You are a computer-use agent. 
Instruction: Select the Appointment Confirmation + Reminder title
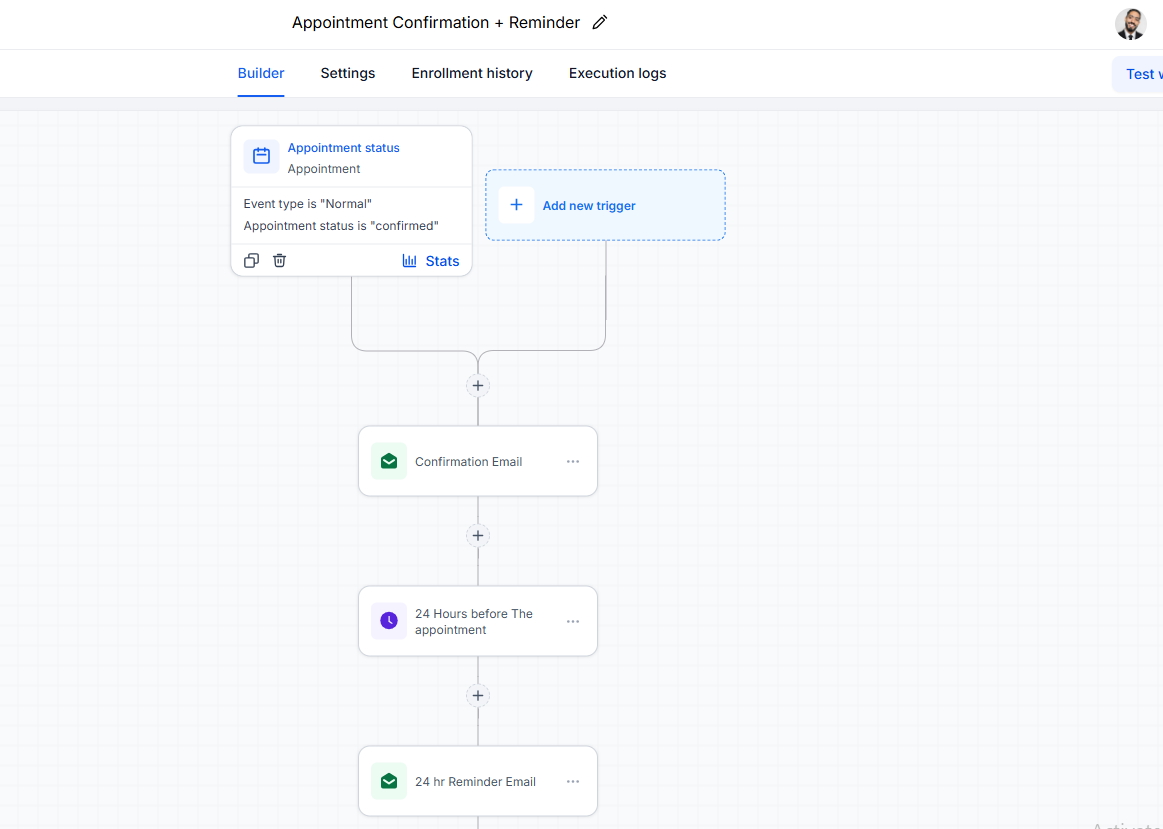coord(435,22)
